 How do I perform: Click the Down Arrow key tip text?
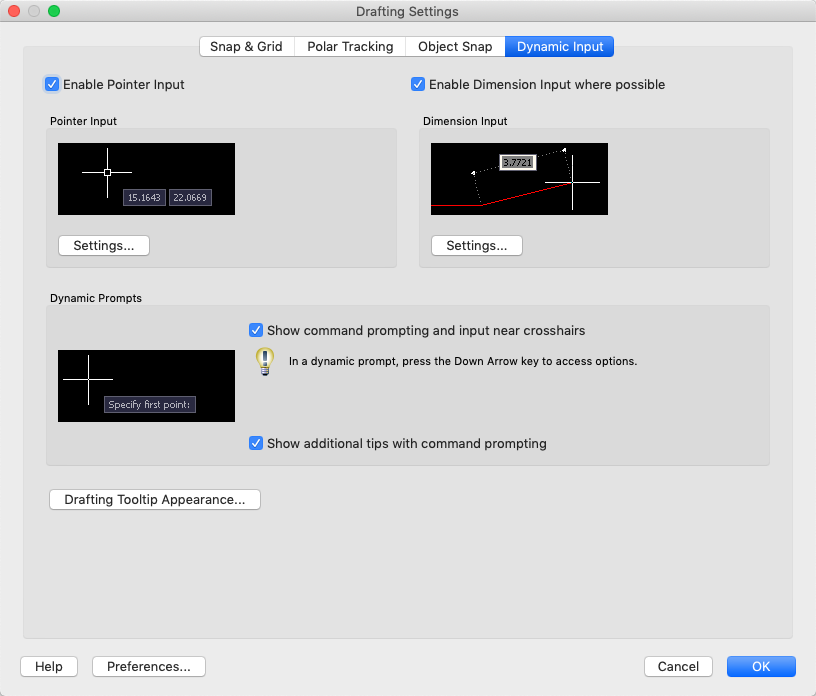pyautogui.click(x=463, y=361)
